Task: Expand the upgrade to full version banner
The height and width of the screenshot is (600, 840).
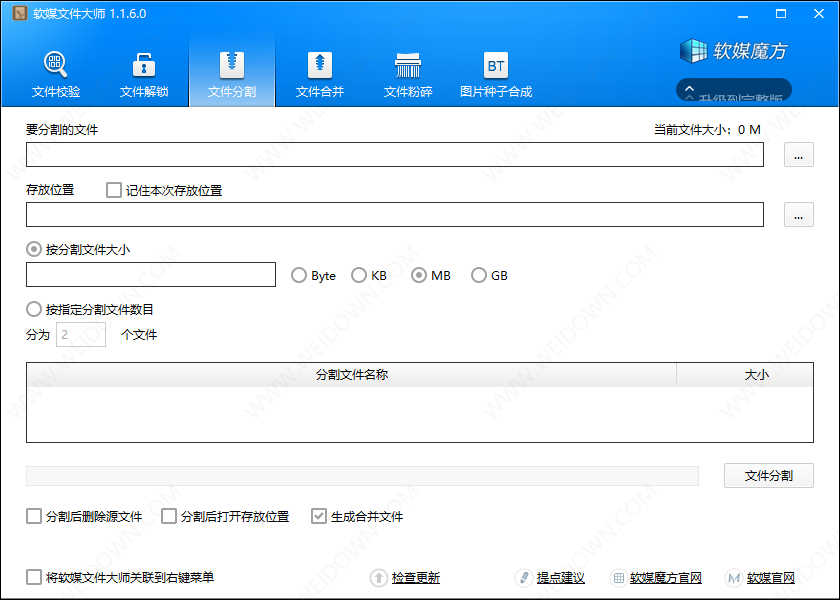Action: click(x=734, y=91)
